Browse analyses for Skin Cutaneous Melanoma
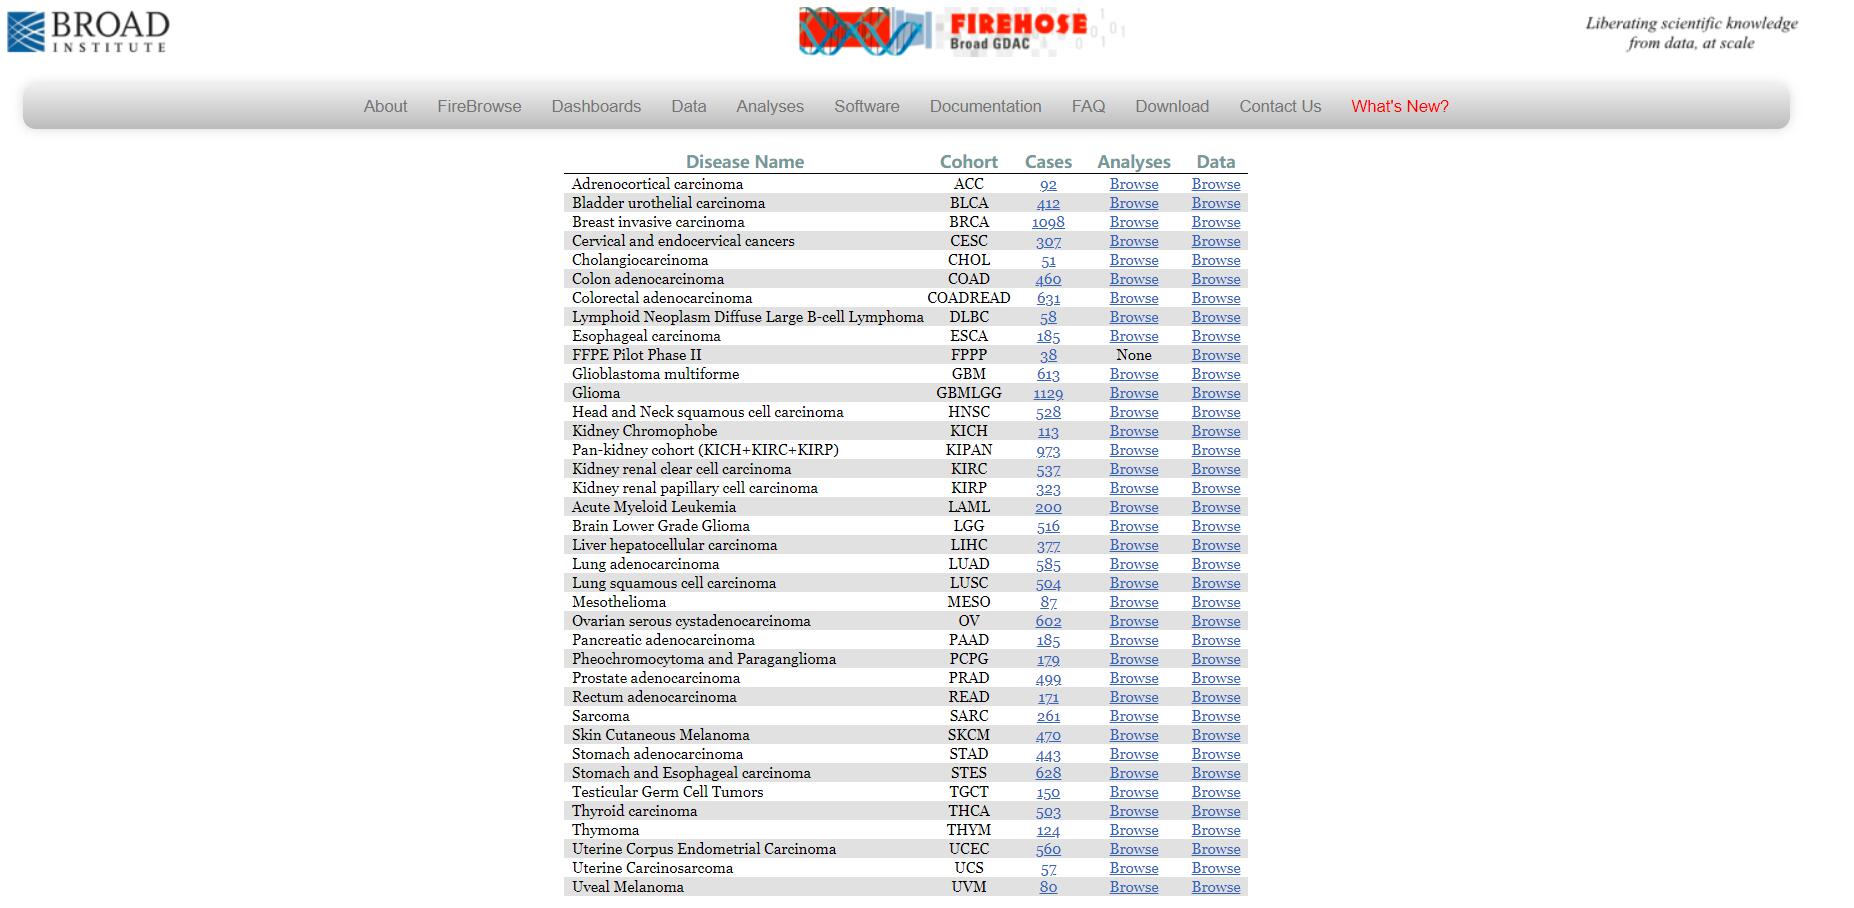The height and width of the screenshot is (908, 1854). tap(1134, 735)
